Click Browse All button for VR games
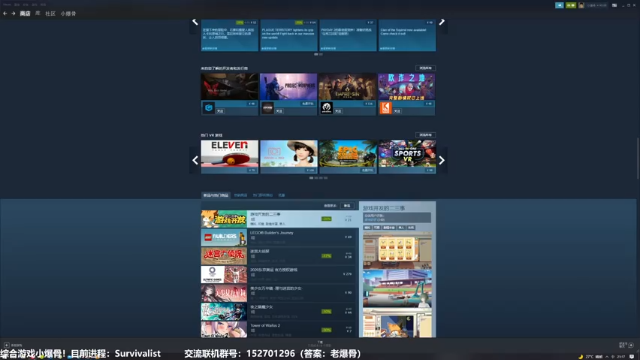The width and height of the screenshot is (640, 360). click(x=425, y=135)
